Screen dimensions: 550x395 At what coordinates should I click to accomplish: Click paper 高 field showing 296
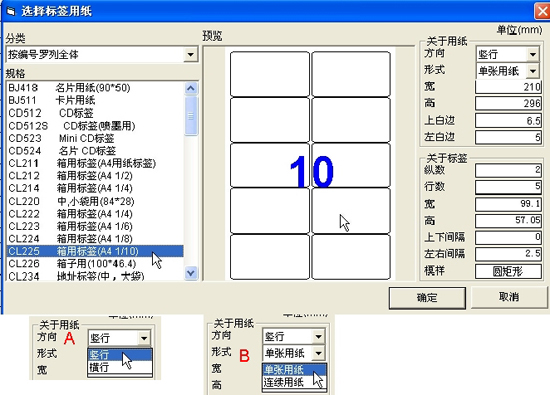click(x=508, y=103)
